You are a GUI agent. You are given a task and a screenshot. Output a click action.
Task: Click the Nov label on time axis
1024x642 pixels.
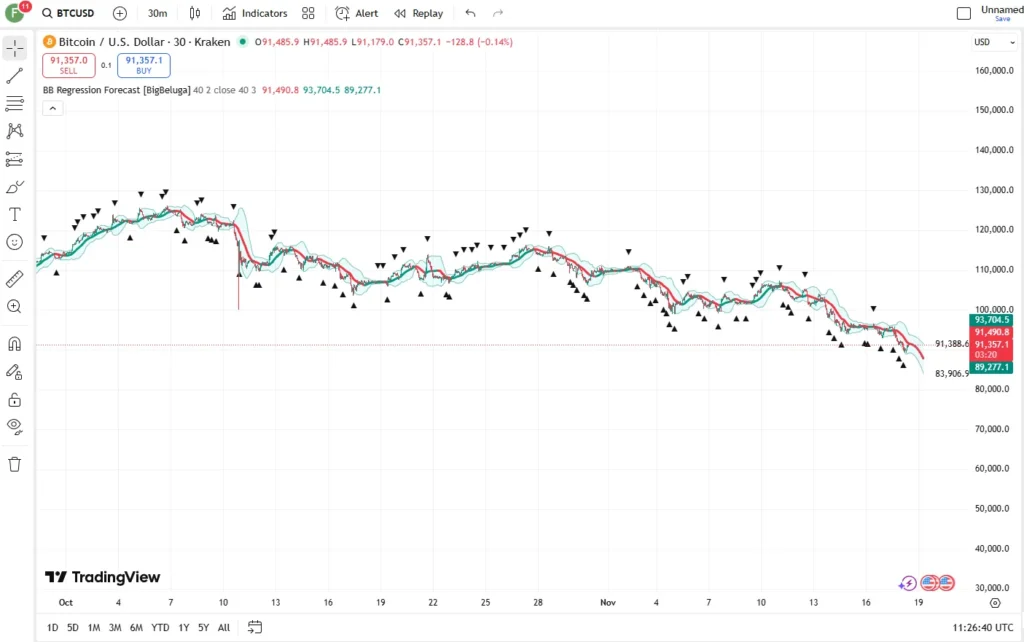pyautogui.click(x=608, y=603)
